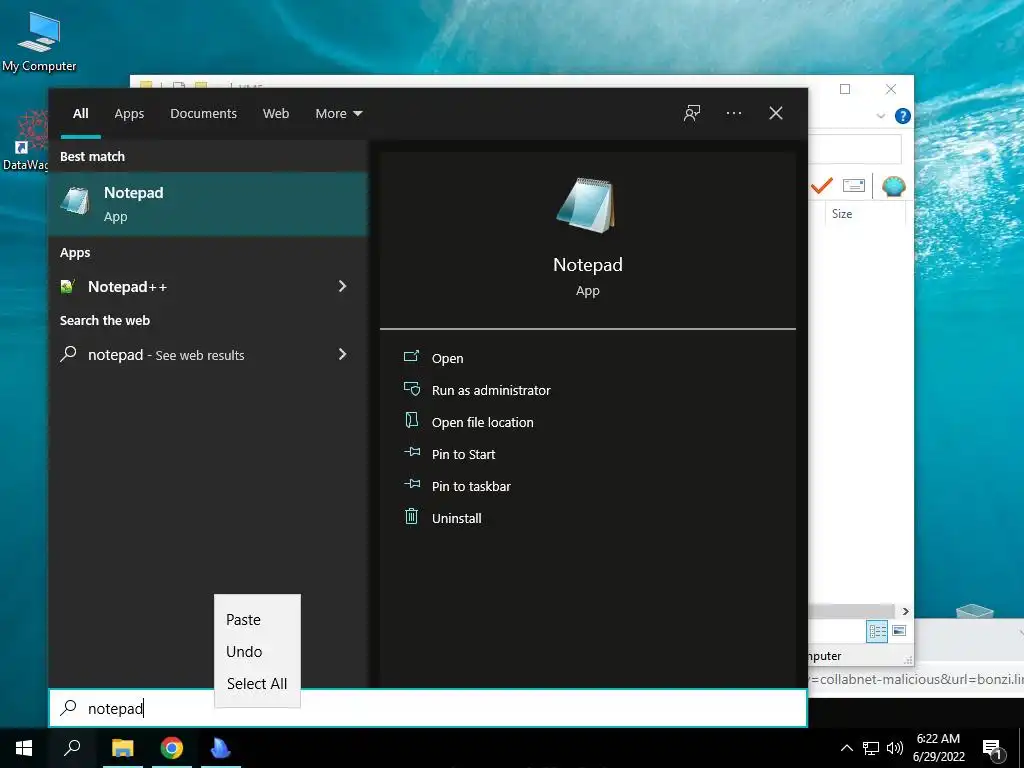Close the search panel with X
This screenshot has height=768, width=1024.
pos(776,113)
